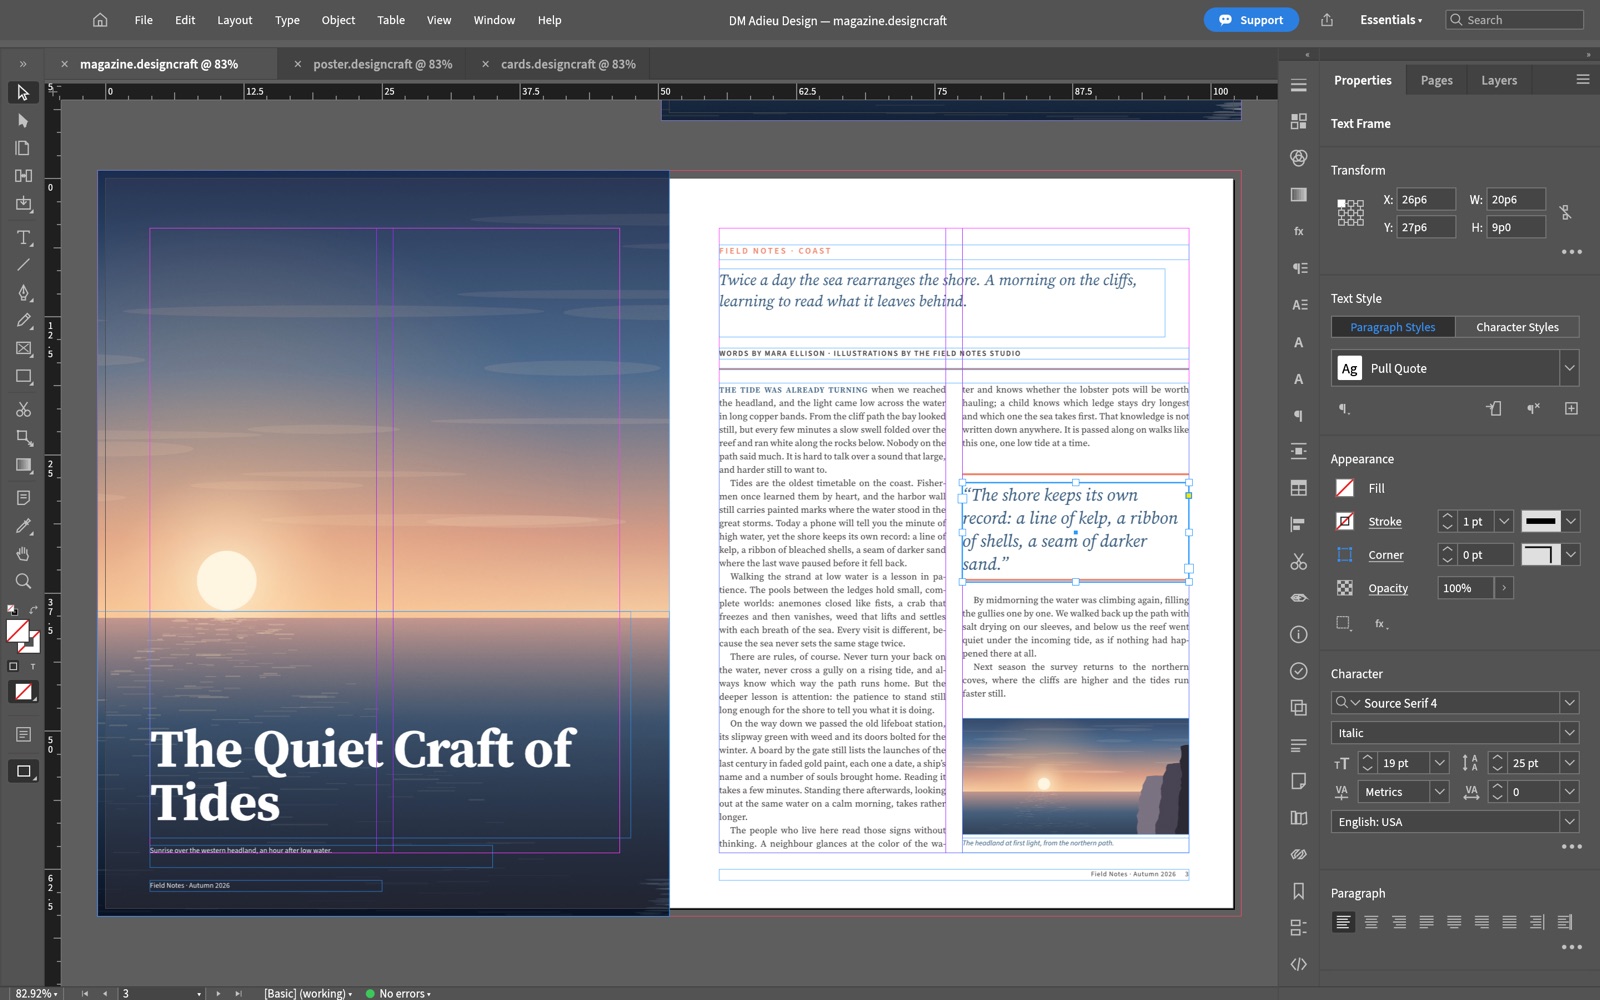The image size is (1600, 1000).
Task: Set paragraph alignment to Align Left
Action: pos(1343,922)
